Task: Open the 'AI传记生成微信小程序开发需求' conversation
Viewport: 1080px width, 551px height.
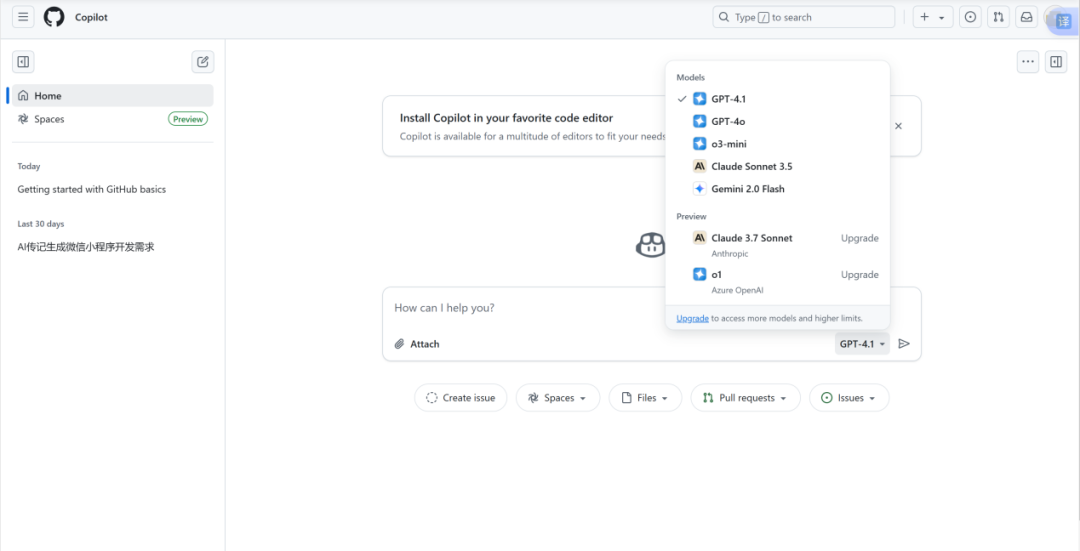Action: click(x=86, y=247)
